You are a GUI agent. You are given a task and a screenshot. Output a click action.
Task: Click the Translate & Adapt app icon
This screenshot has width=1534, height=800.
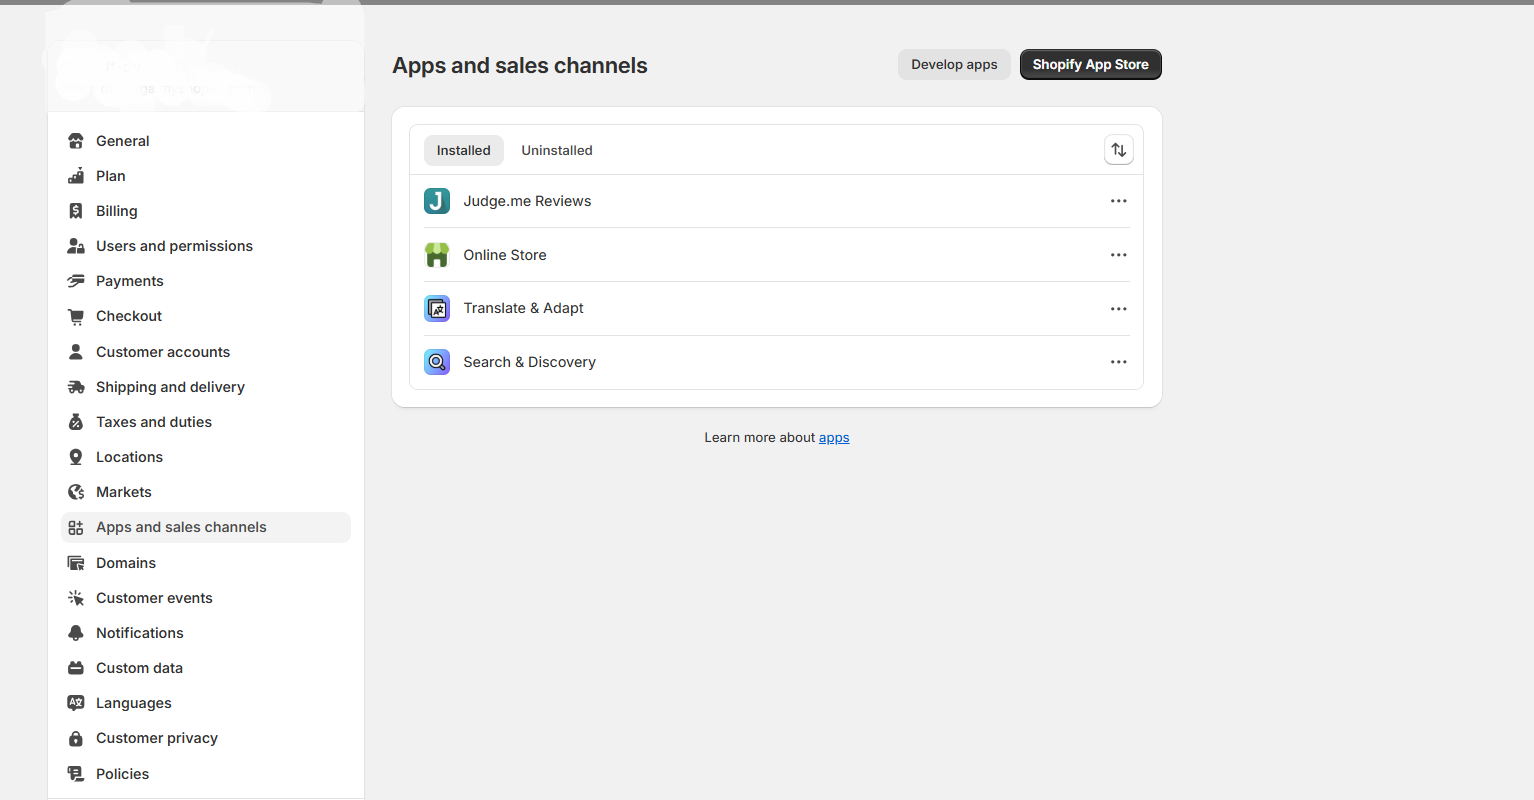point(437,309)
